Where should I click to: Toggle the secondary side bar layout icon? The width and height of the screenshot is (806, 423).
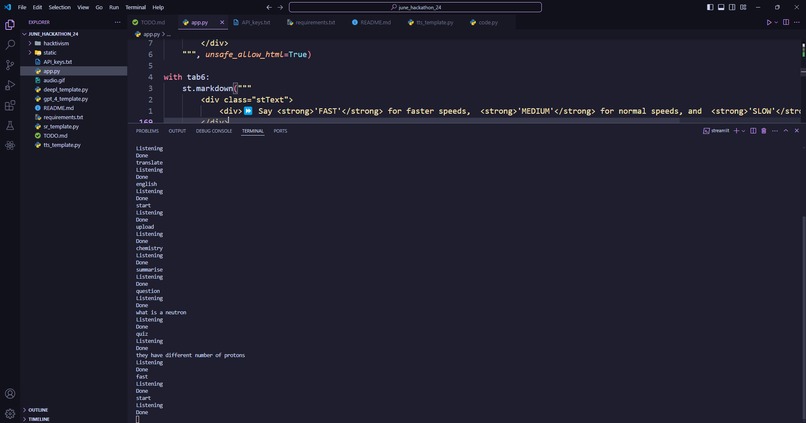[x=732, y=7]
